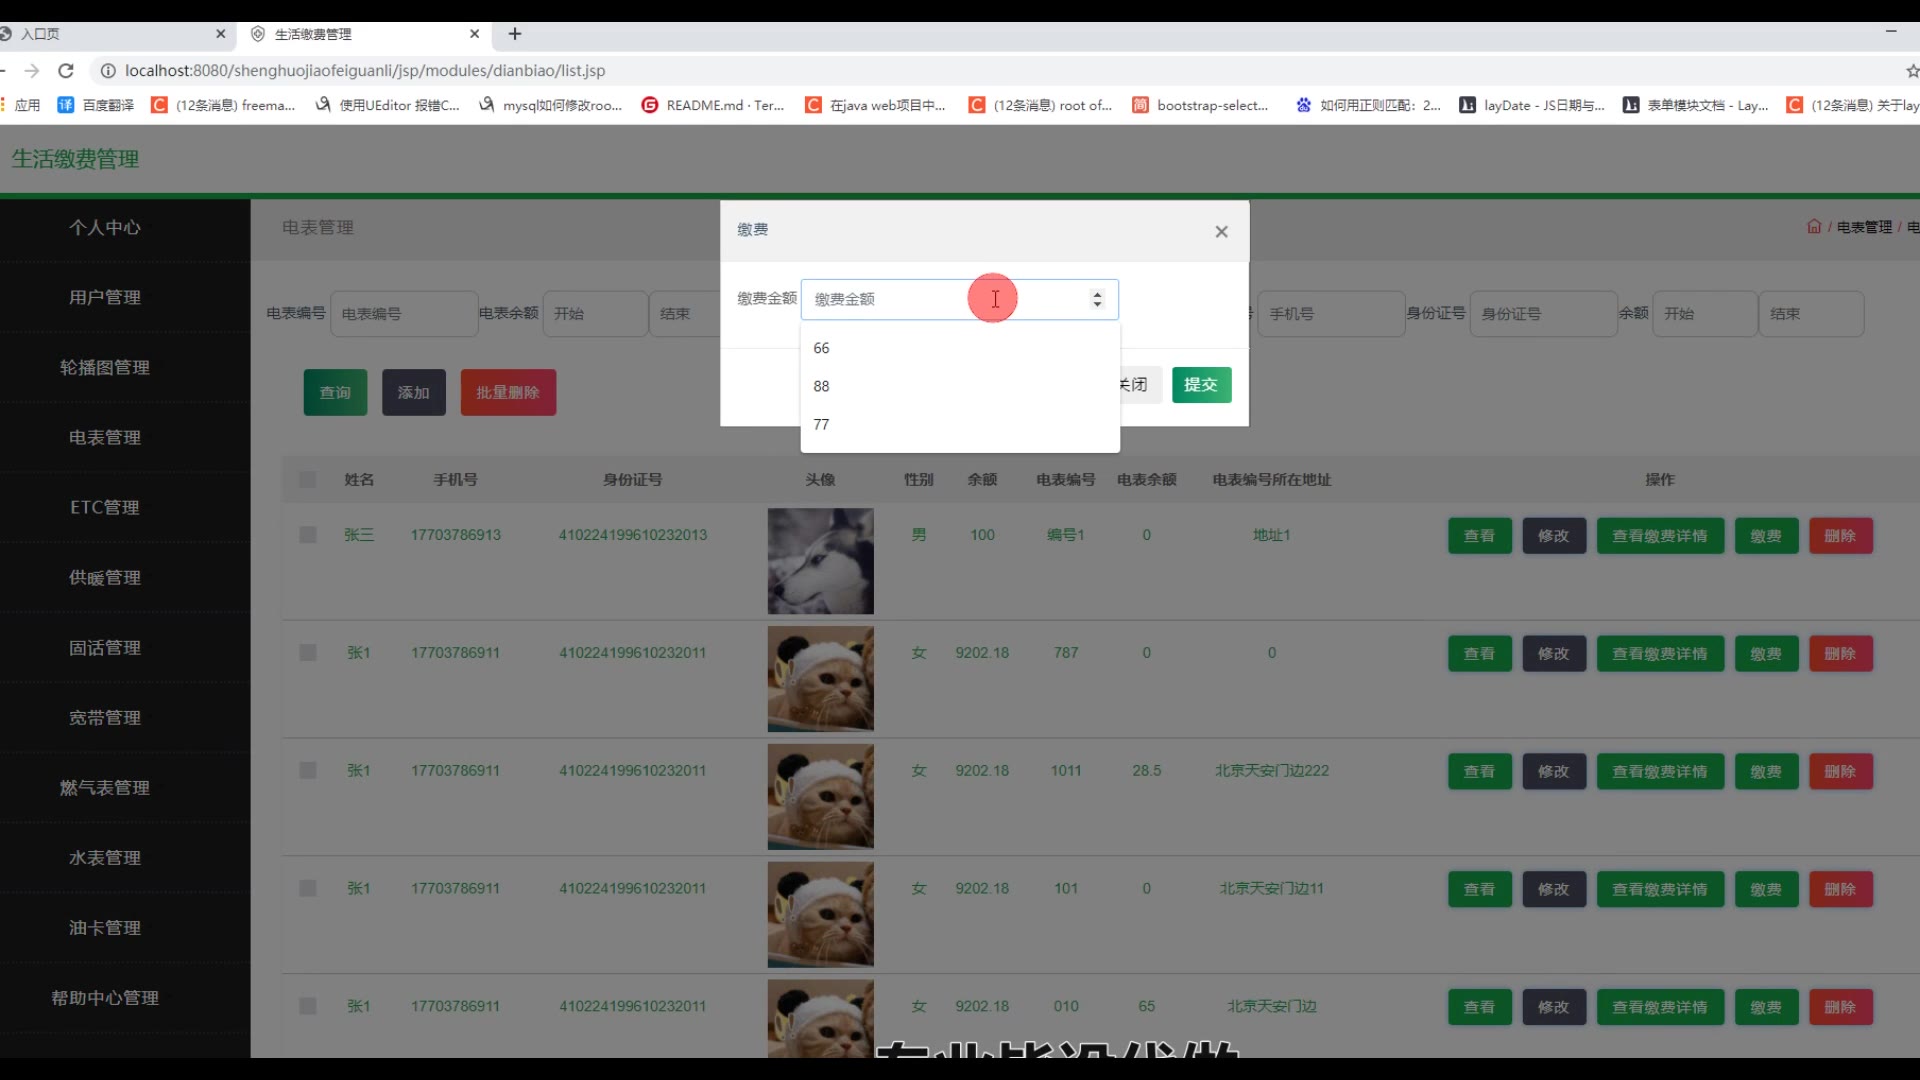Open the 百度翻译 bookmark

[96, 105]
